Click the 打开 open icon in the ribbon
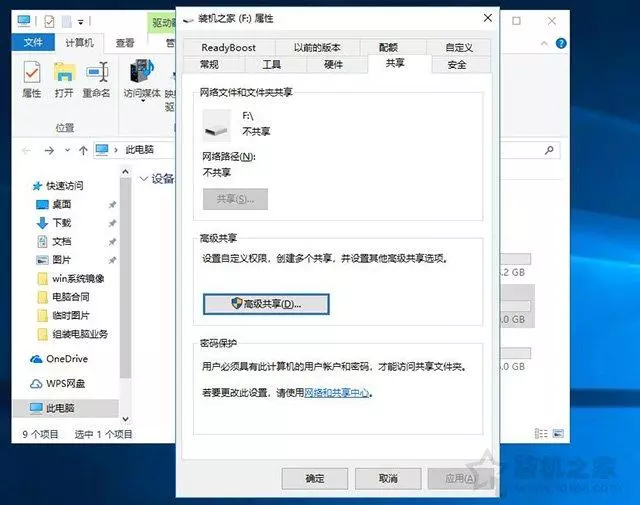 pos(64,80)
